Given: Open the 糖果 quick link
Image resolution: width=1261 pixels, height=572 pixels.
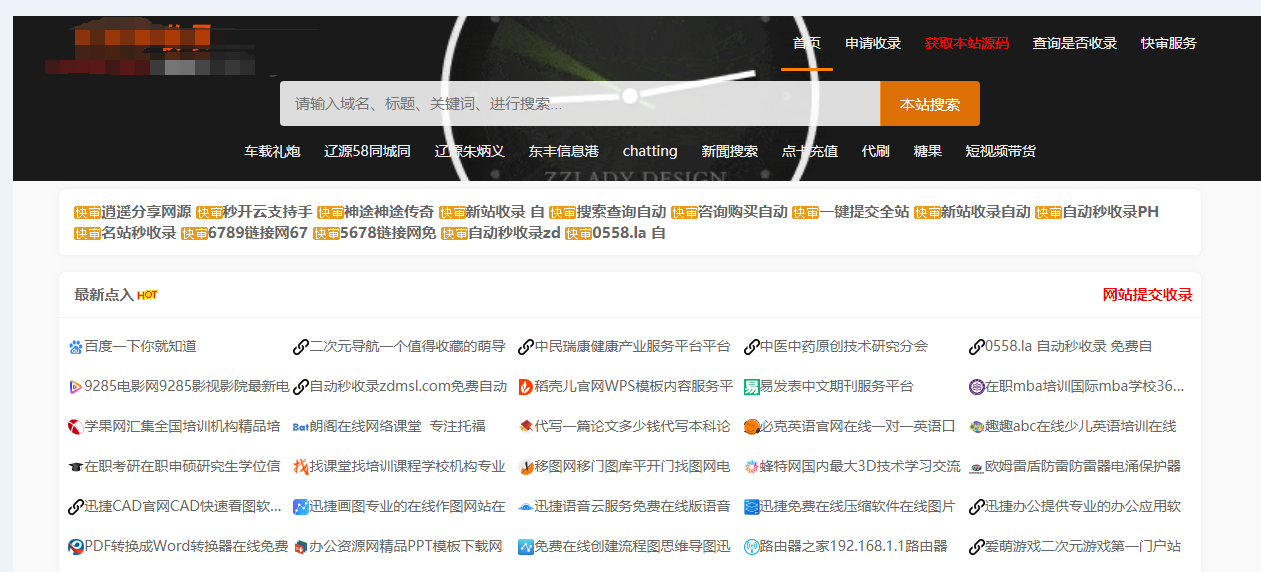Looking at the screenshot, I should click(927, 151).
